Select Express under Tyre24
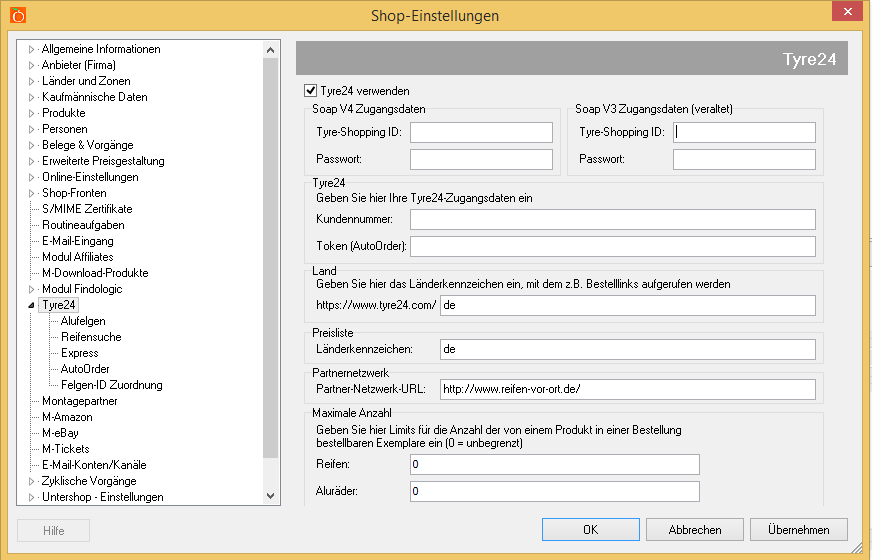 coord(80,353)
